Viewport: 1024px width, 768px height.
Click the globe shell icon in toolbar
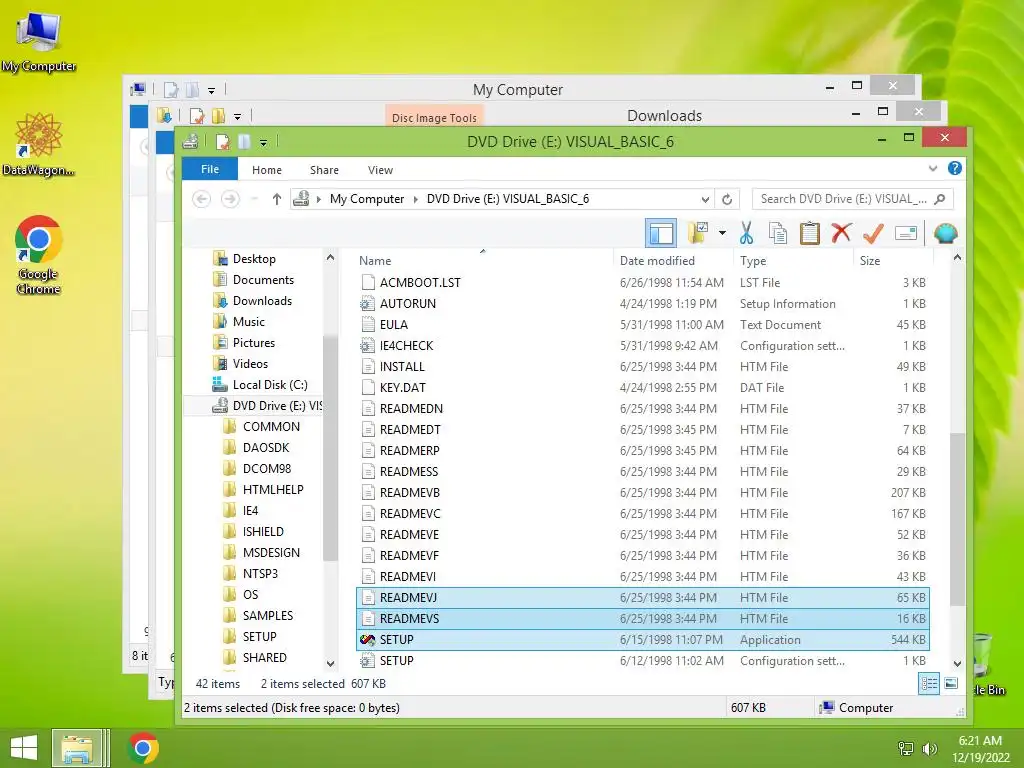click(946, 233)
